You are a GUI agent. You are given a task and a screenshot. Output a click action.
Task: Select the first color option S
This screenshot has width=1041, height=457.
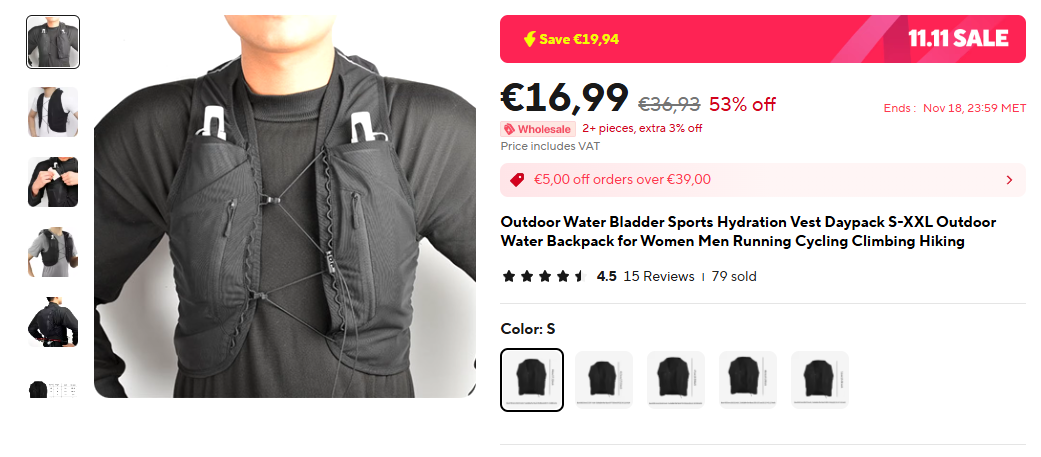pyautogui.click(x=532, y=380)
